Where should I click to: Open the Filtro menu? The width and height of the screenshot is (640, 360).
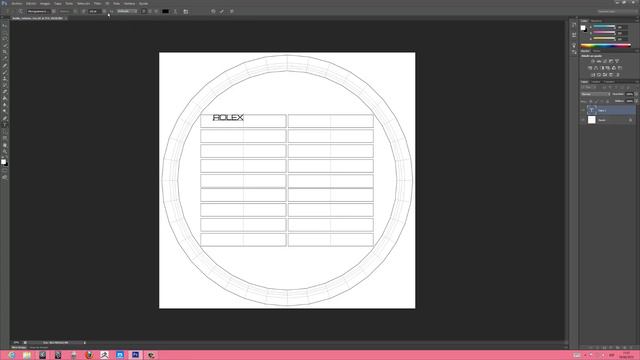[97, 3]
